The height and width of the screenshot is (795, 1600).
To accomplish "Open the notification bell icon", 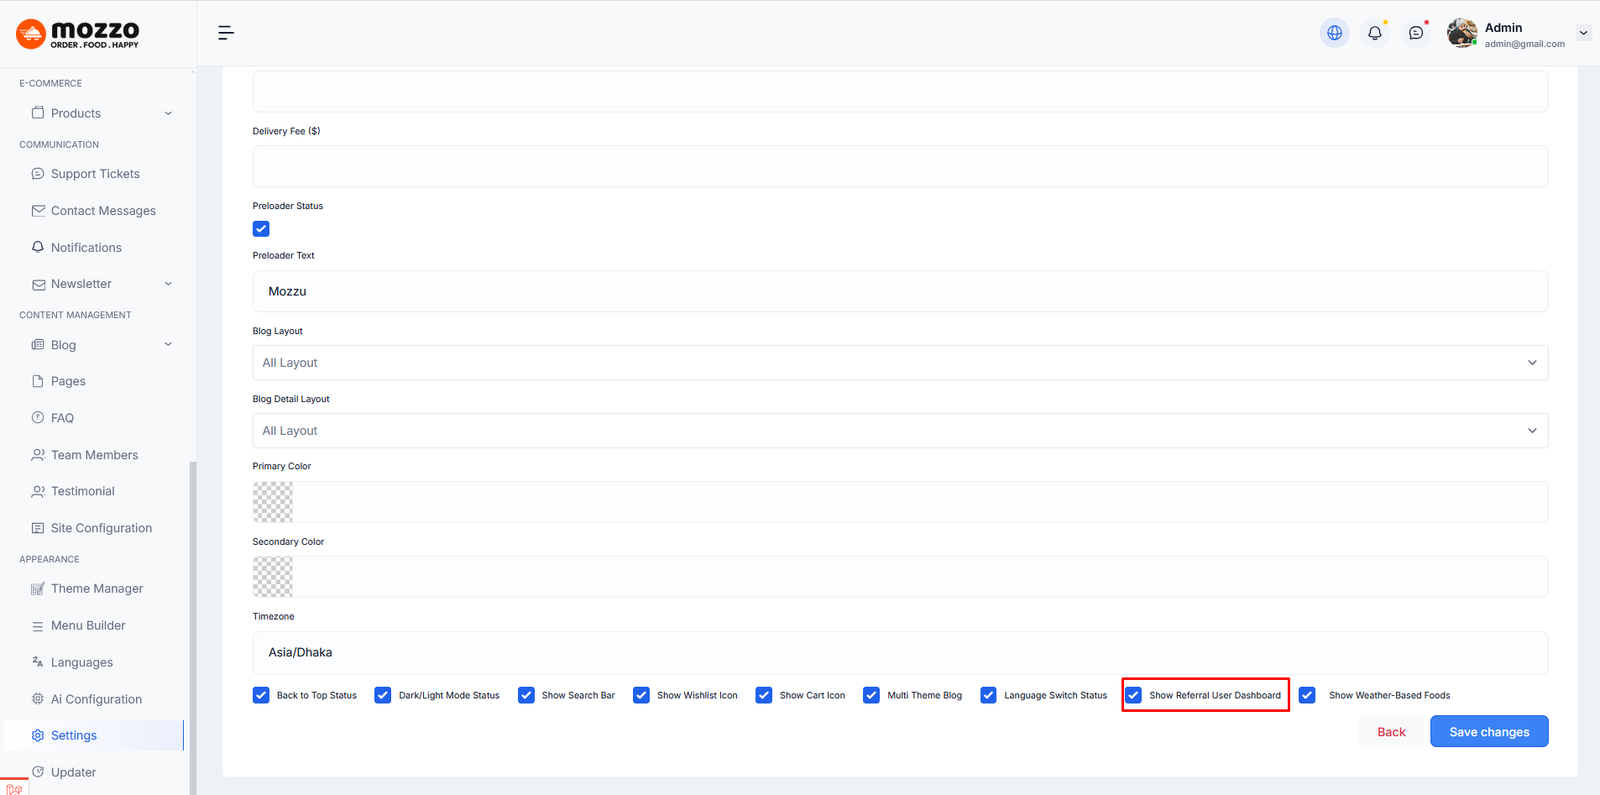I will (1375, 33).
